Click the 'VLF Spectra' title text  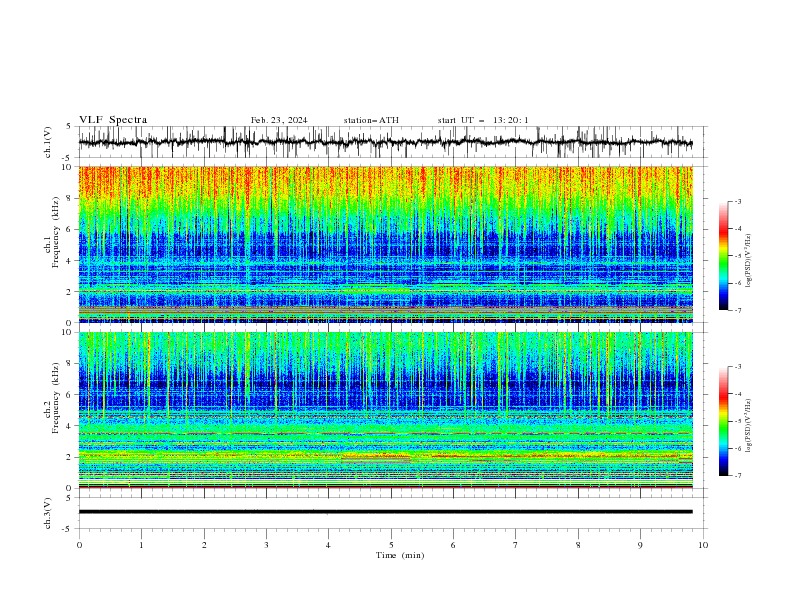(113, 120)
